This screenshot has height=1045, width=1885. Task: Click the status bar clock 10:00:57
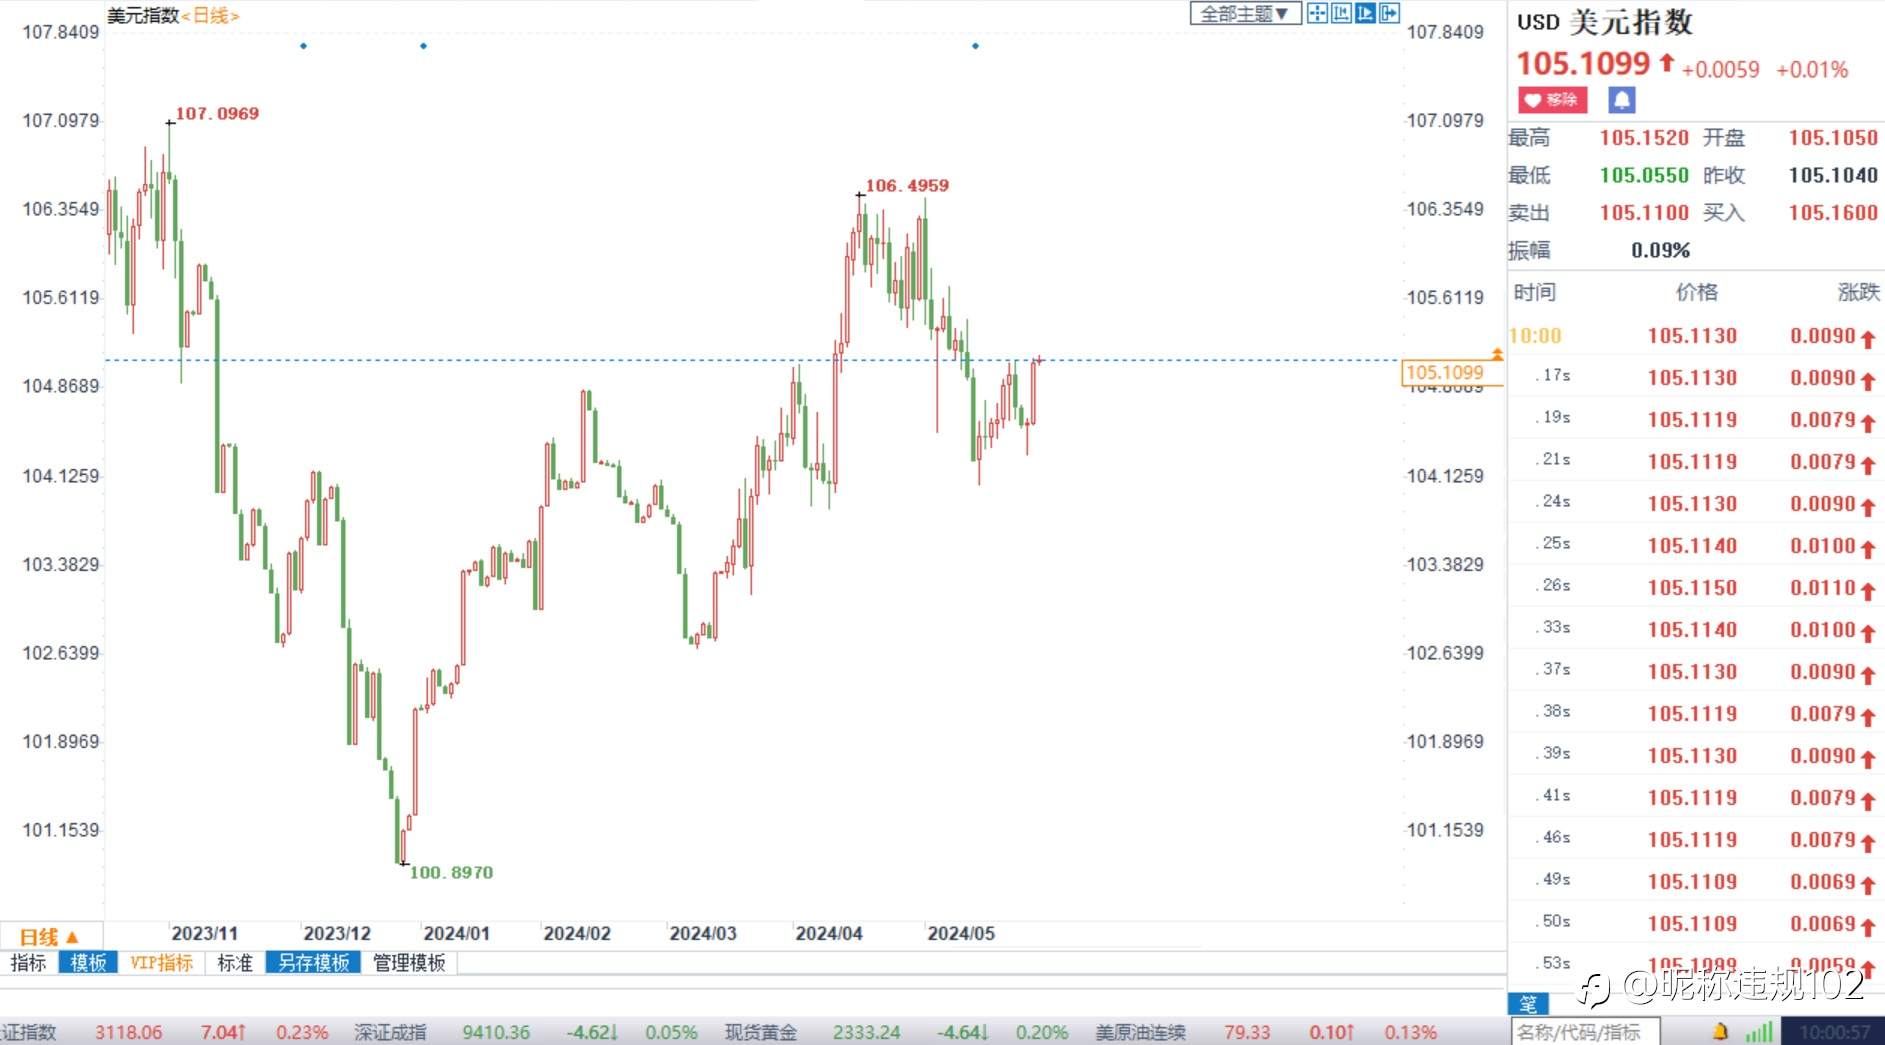pos(1834,1032)
